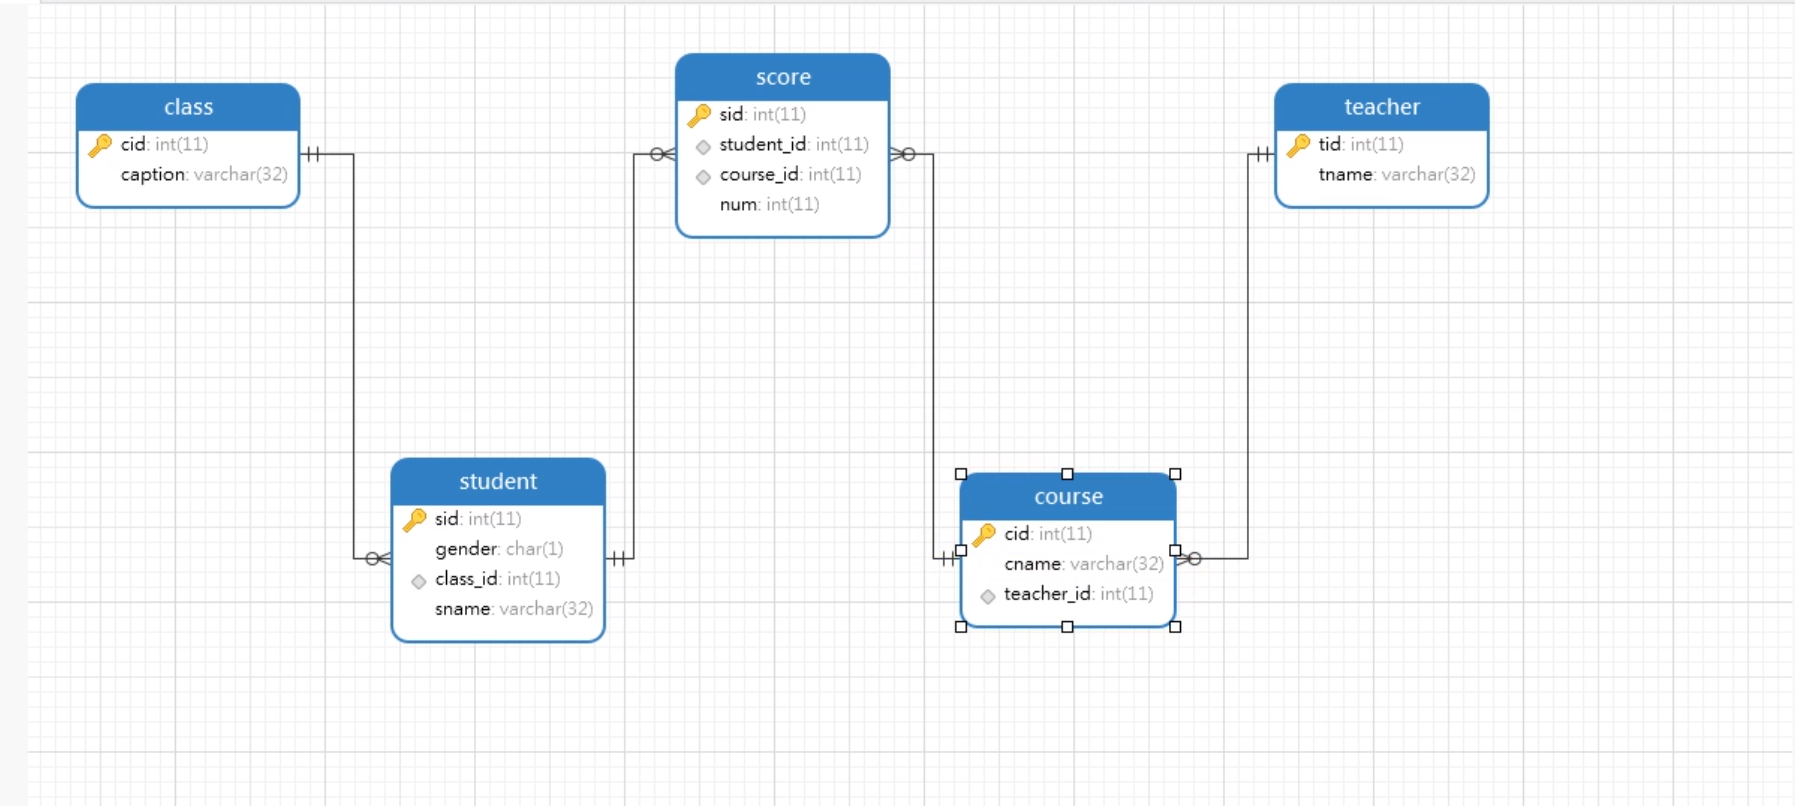
Task: Click primary key icon of course cid
Action: [984, 535]
